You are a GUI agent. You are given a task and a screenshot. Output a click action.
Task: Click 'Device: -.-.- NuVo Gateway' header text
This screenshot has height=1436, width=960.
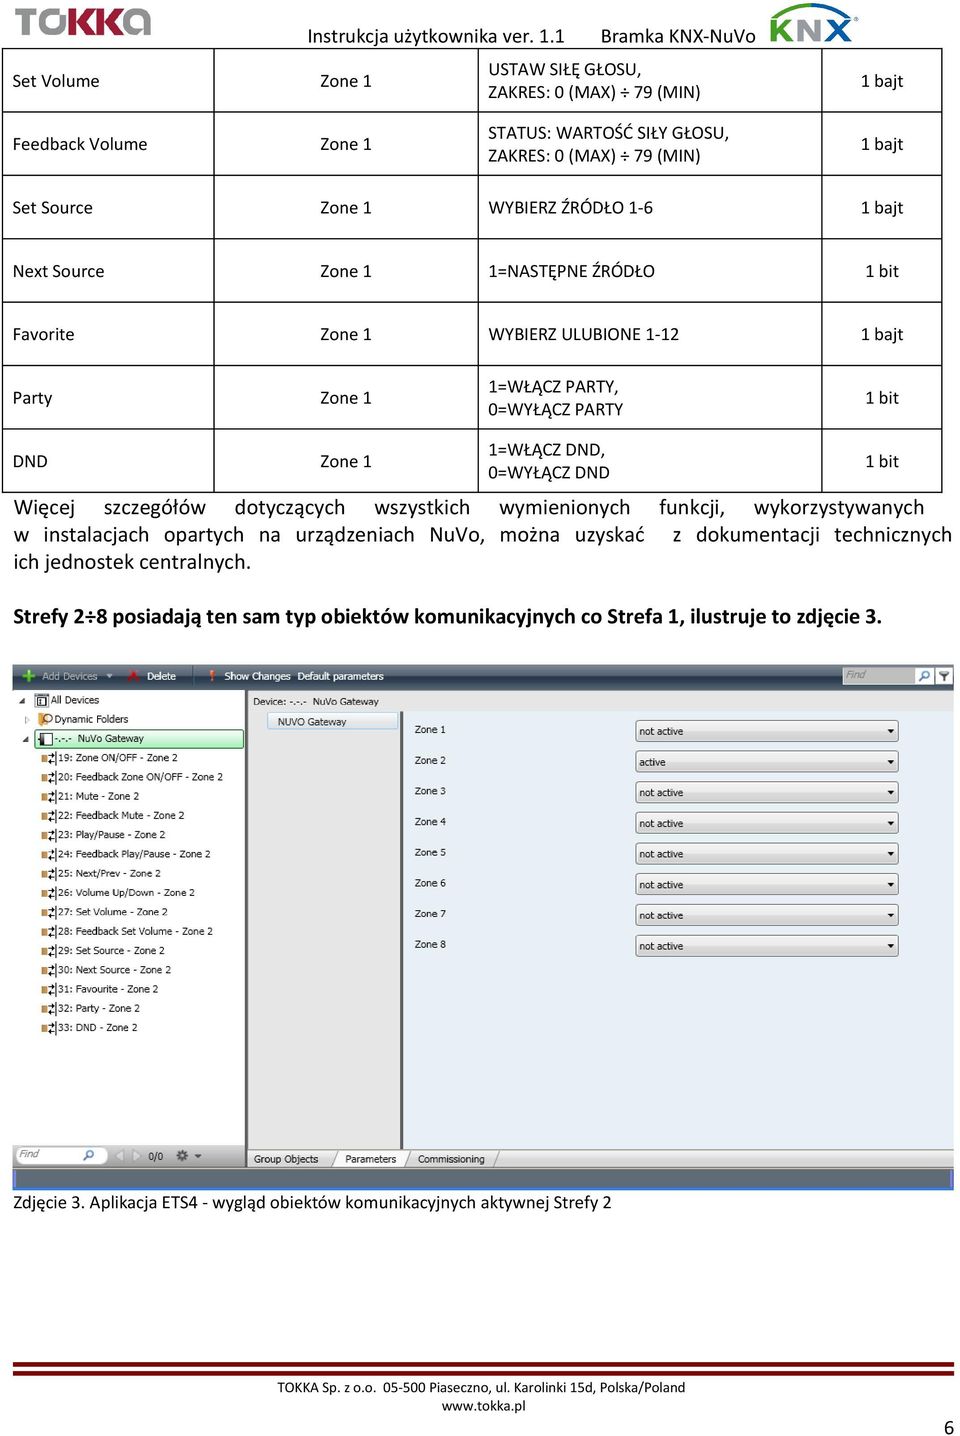tap(316, 701)
